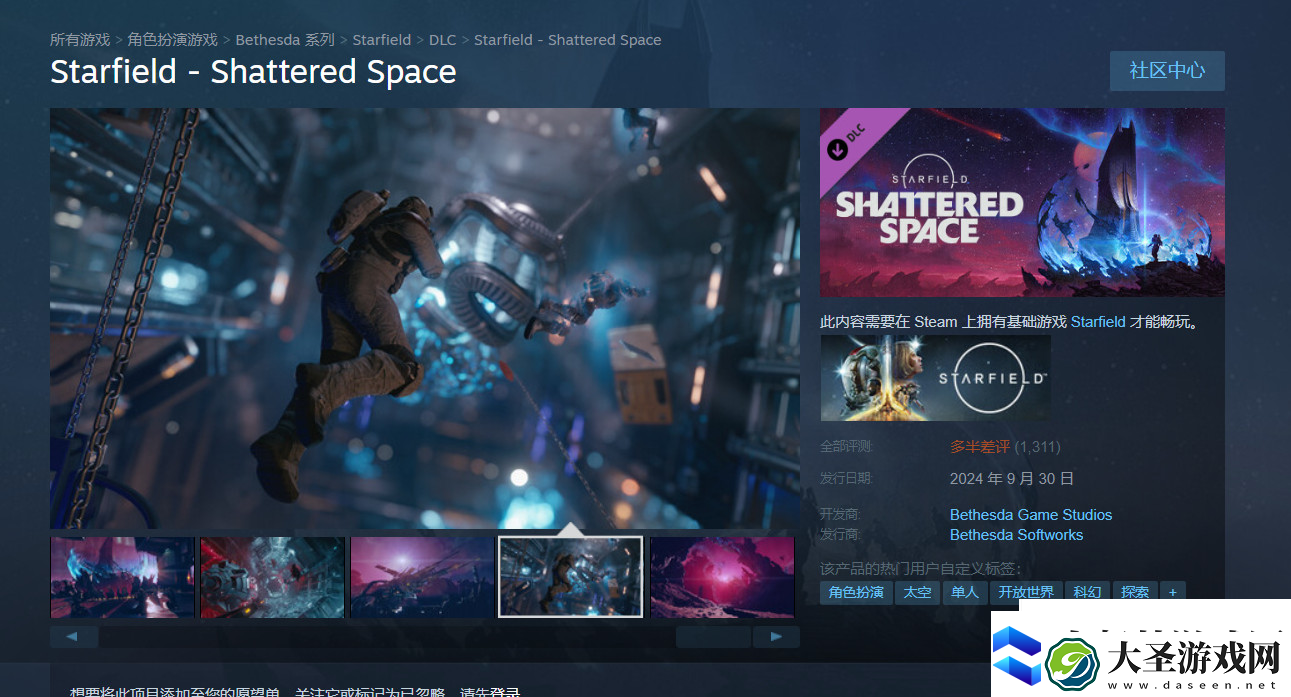Click the main astronaut screenshot image
Viewport: 1291px width, 697px height.
click(x=425, y=318)
